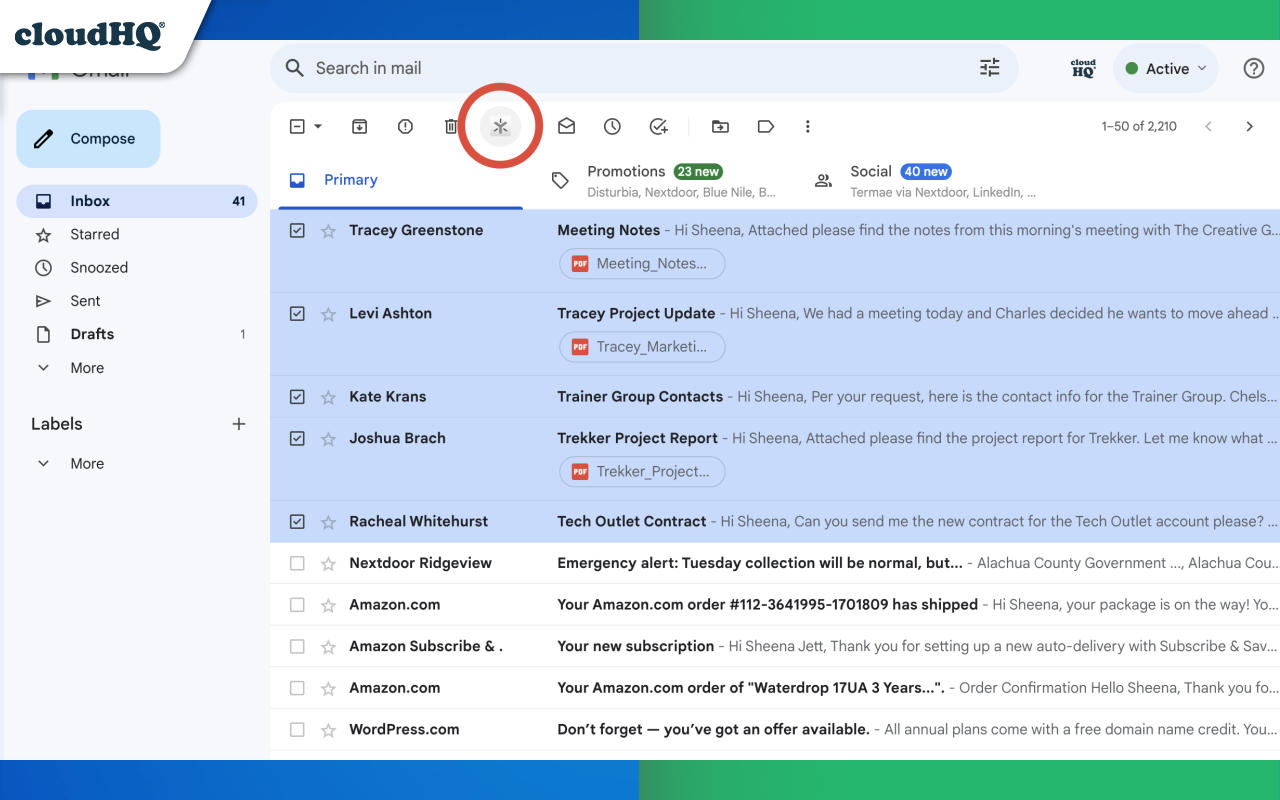The width and height of the screenshot is (1280, 800).
Task: Apply a label to selected emails
Action: pos(765,126)
